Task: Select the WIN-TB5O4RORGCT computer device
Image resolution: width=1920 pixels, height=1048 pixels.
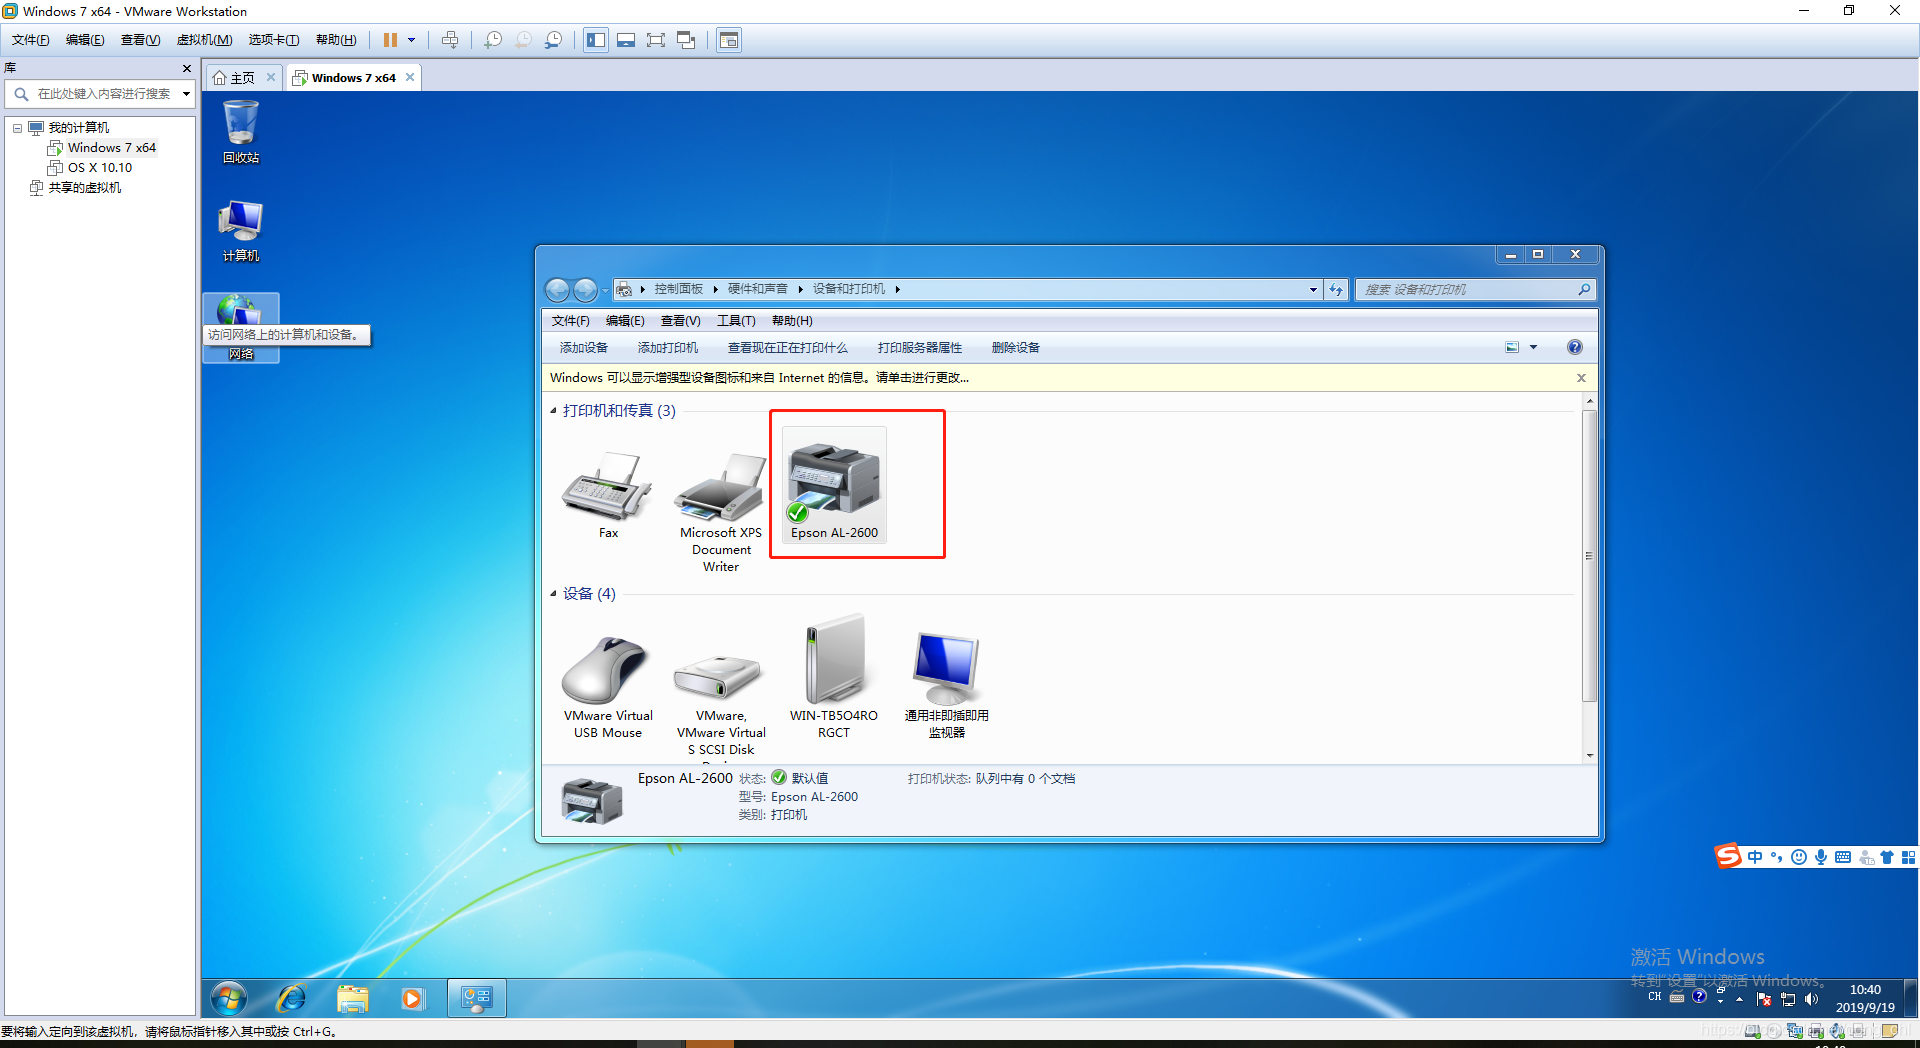Action: 834,677
